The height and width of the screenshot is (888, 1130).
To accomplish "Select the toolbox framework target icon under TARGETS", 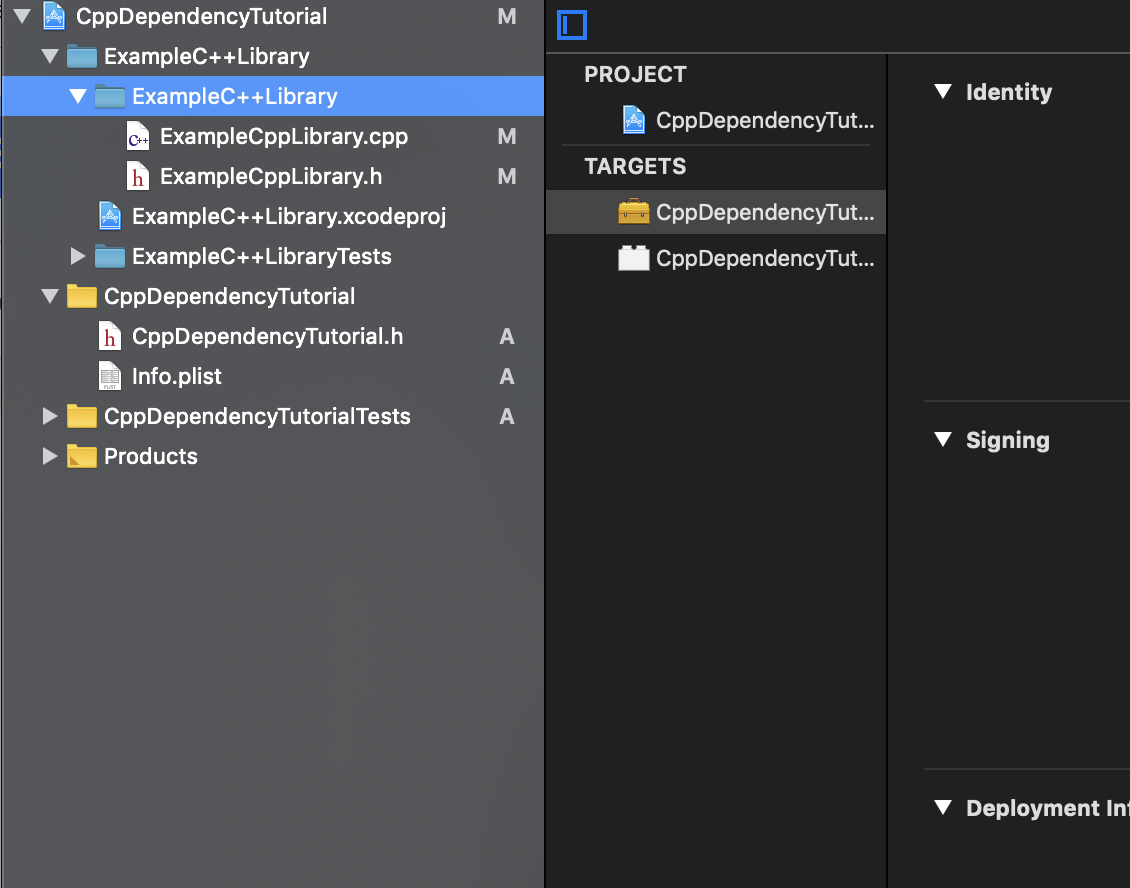I will [x=633, y=212].
